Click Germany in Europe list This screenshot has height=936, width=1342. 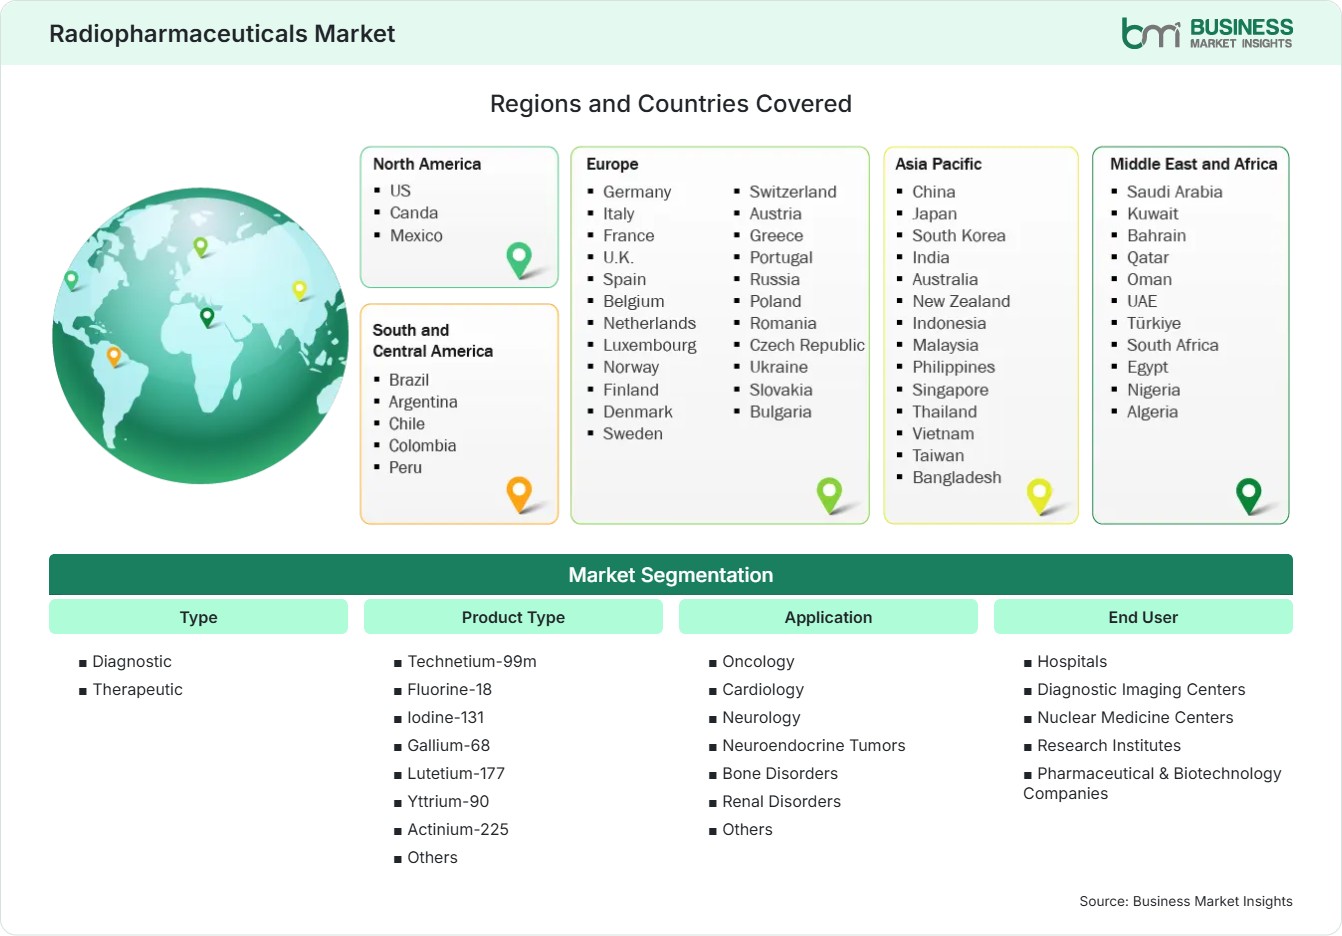tap(637, 192)
